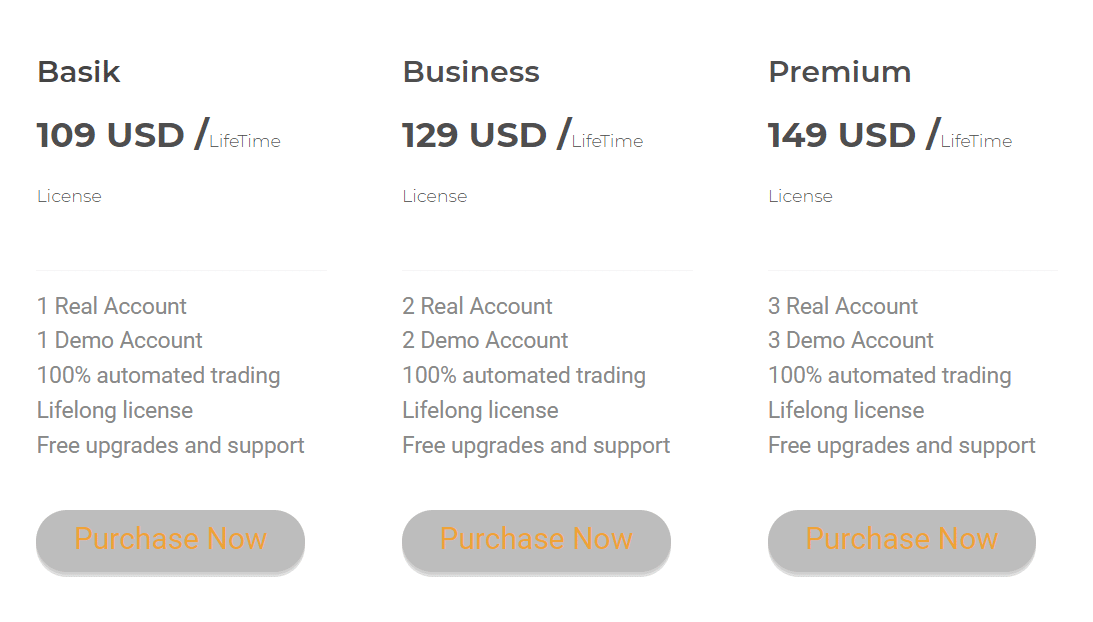Viewport: 1093px width, 622px height.
Task: Click 100% automated trading in the Business column
Action: [524, 376]
